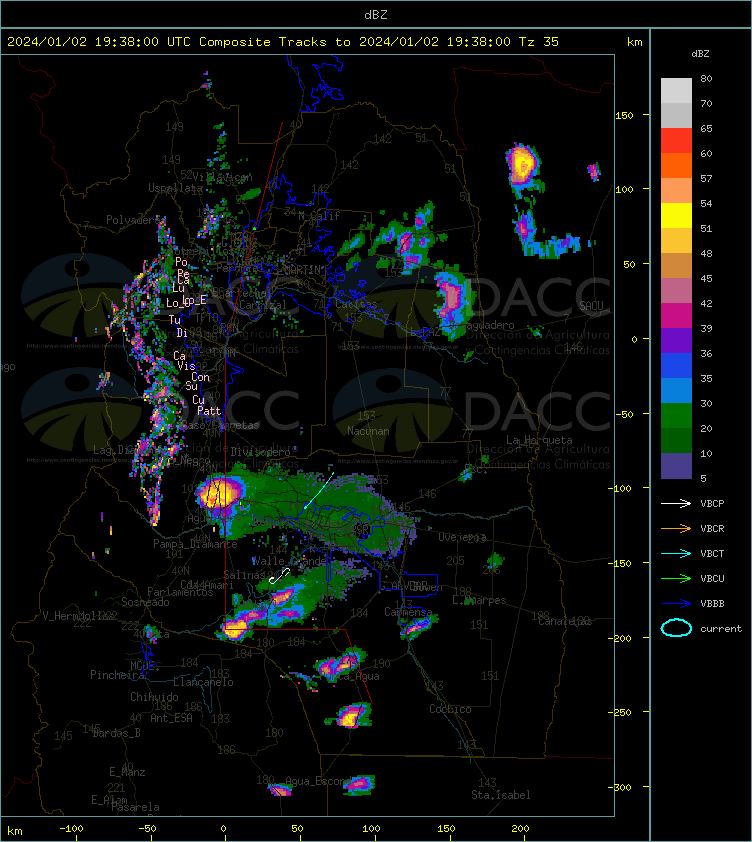Click the 100 tick on the horizontal axis
This screenshot has width=752, height=842.
click(371, 829)
